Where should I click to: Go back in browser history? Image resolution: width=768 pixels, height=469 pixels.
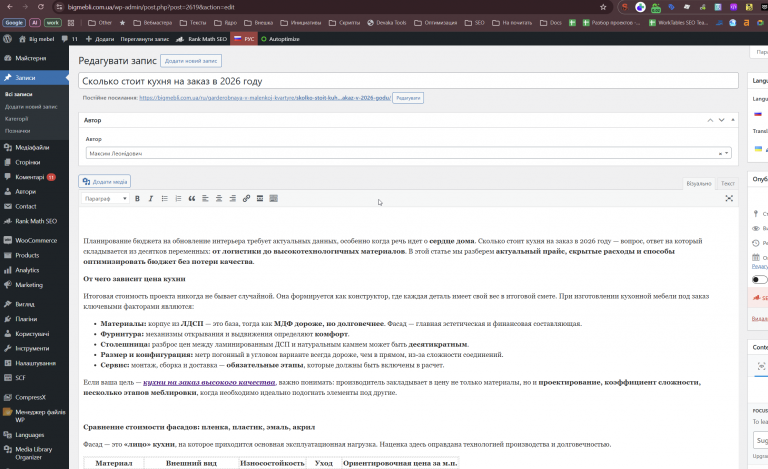pos(10,7)
